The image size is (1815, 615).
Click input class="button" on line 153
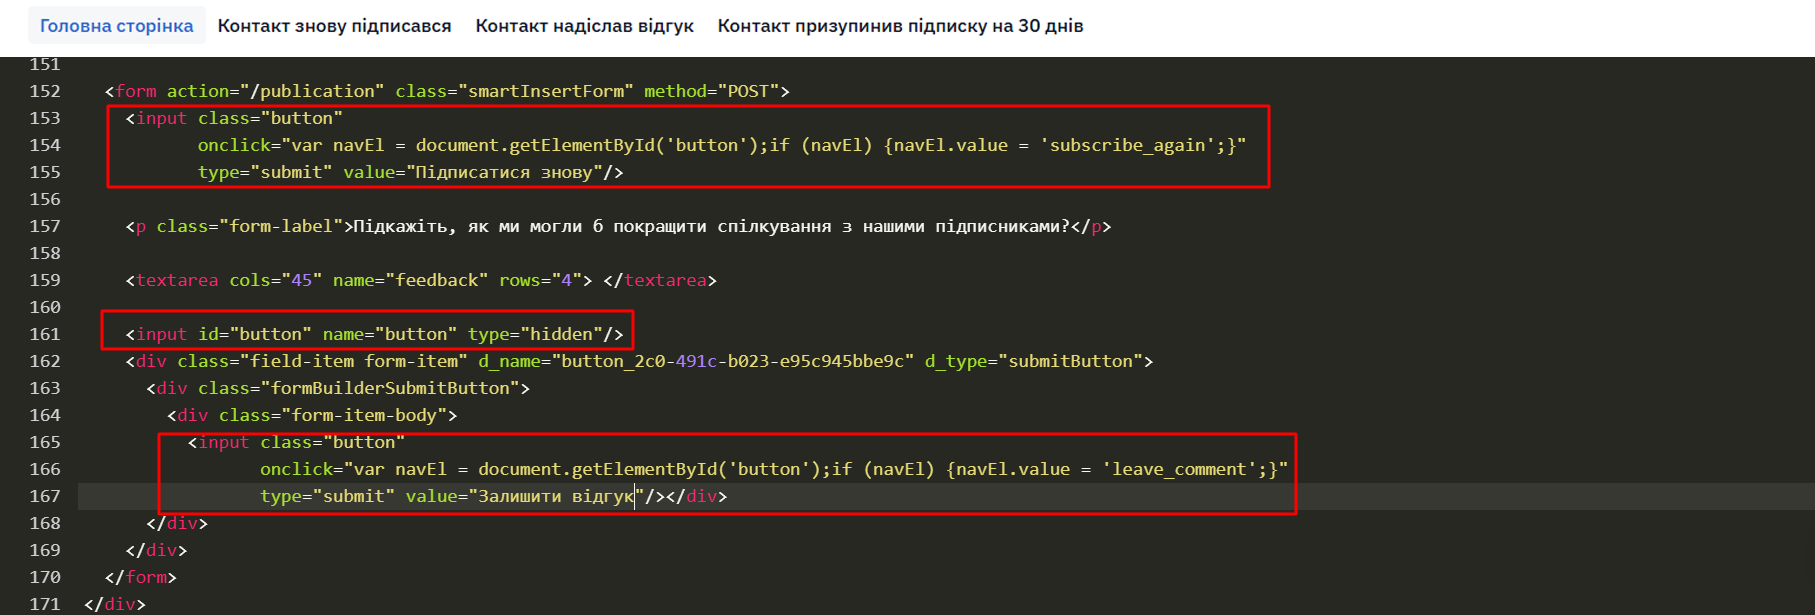coord(234,118)
